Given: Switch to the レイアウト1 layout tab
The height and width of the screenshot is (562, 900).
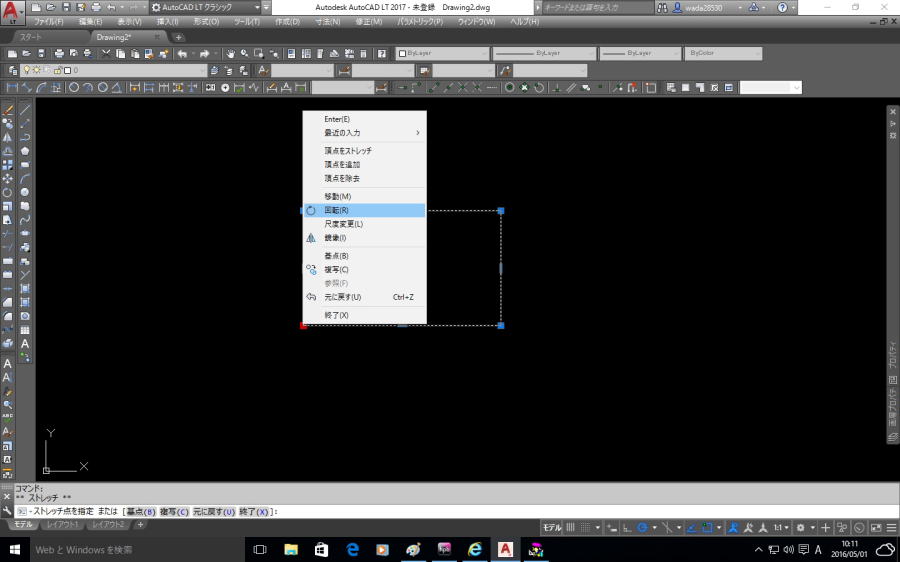Looking at the screenshot, I should click(x=63, y=525).
